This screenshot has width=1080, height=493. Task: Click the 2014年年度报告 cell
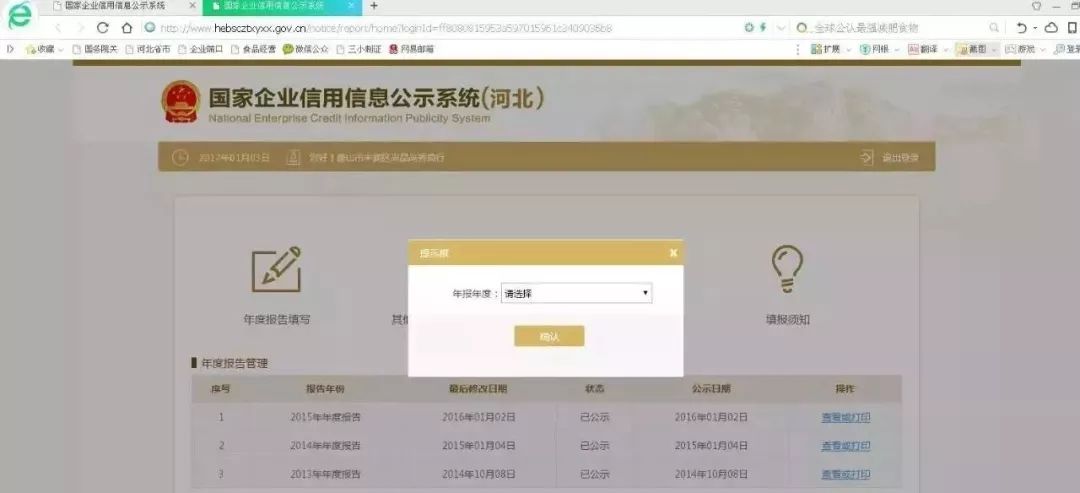pyautogui.click(x=325, y=445)
